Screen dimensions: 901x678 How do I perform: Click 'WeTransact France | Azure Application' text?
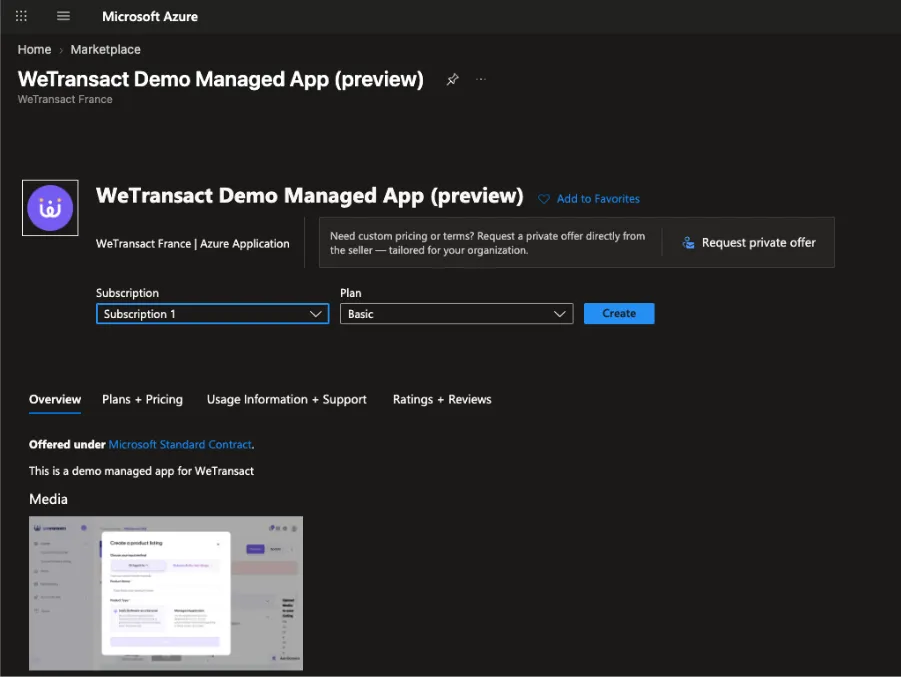tap(192, 244)
